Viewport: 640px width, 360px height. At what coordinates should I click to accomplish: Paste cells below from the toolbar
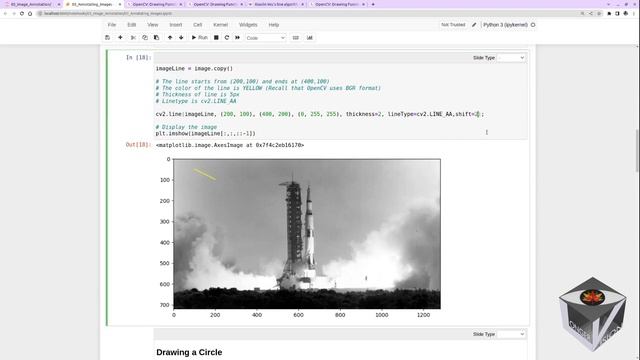(156, 38)
